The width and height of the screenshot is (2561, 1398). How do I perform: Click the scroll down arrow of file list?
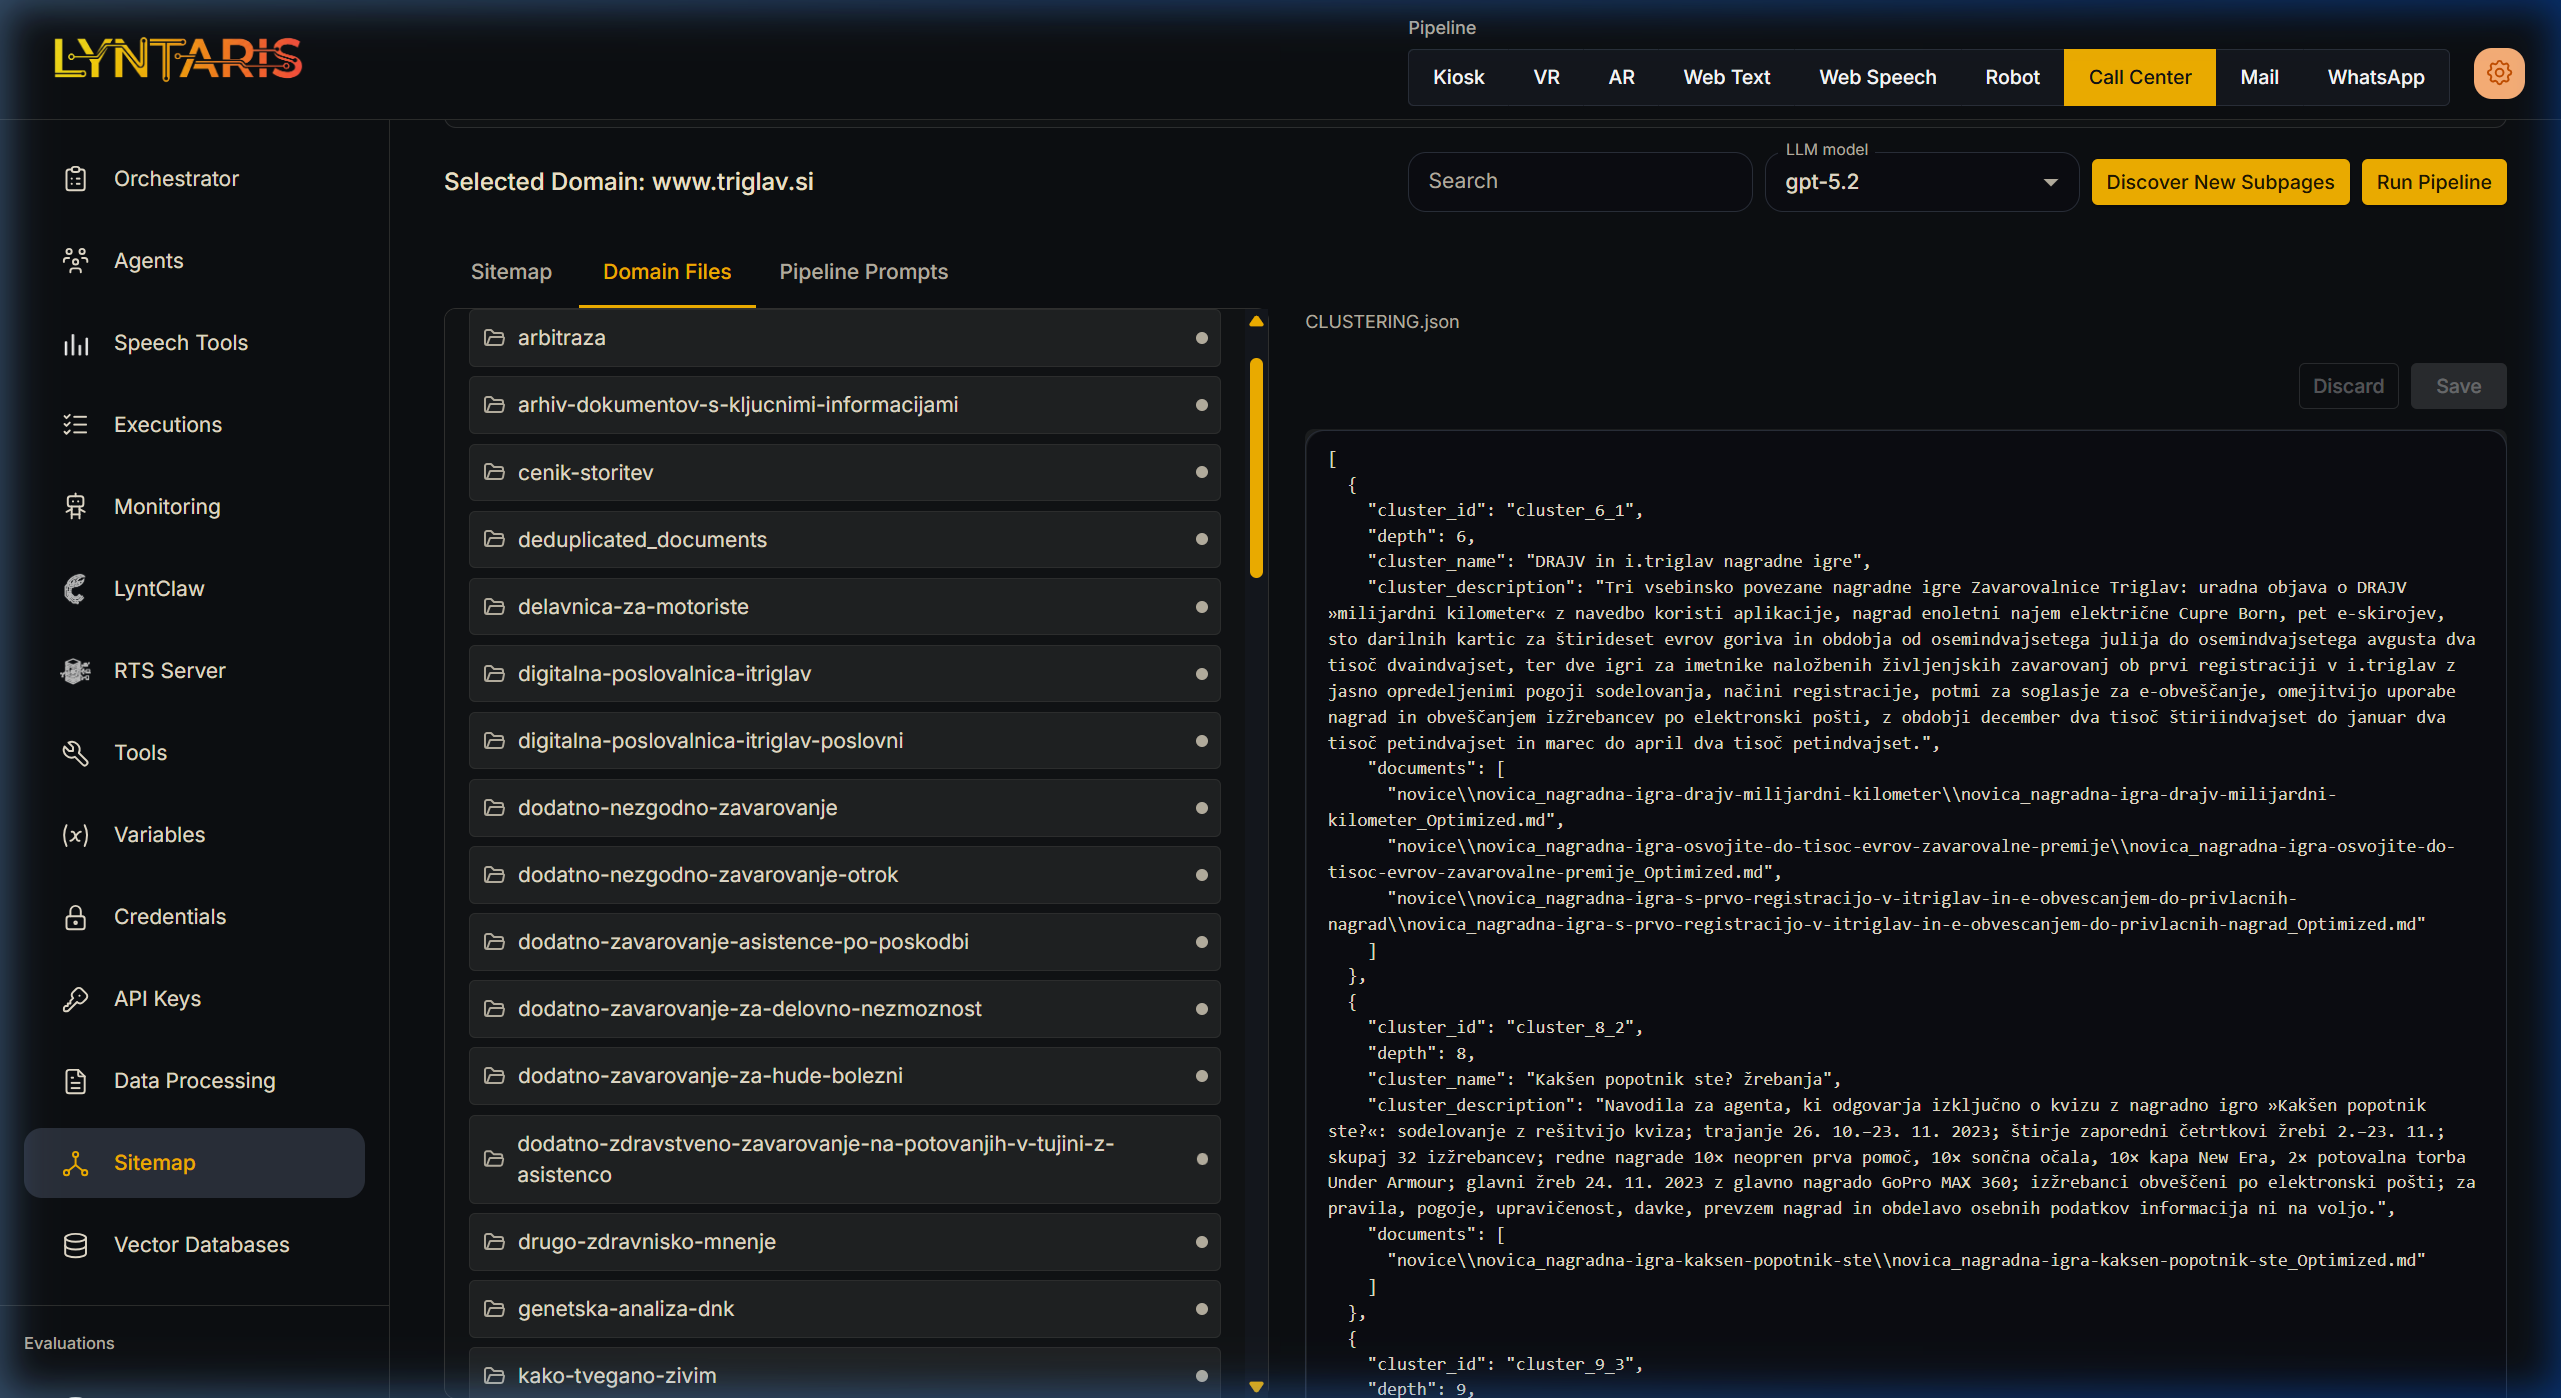[1256, 1387]
